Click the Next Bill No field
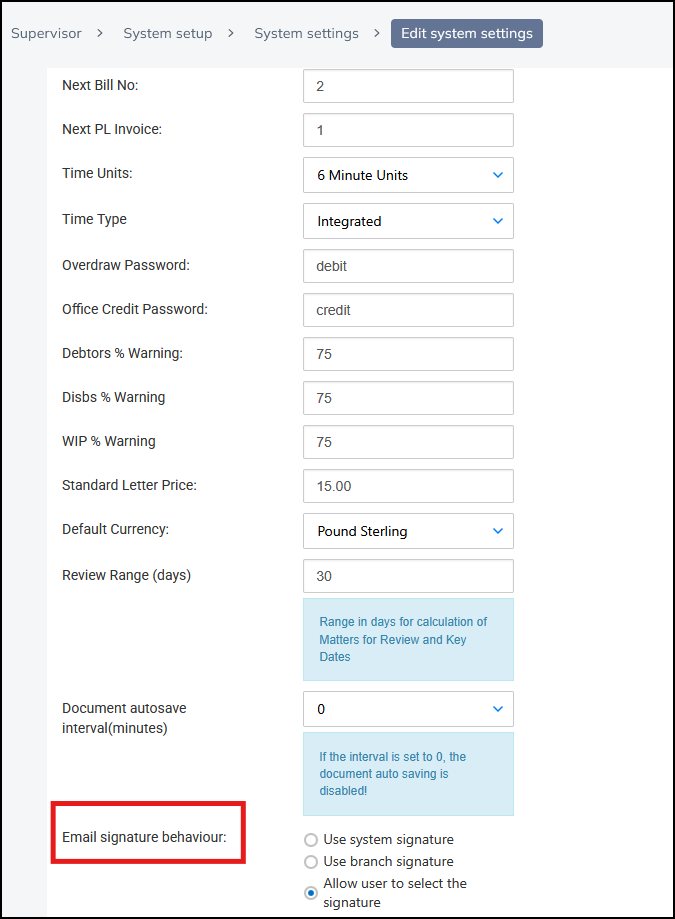The width and height of the screenshot is (675, 919). [408, 86]
